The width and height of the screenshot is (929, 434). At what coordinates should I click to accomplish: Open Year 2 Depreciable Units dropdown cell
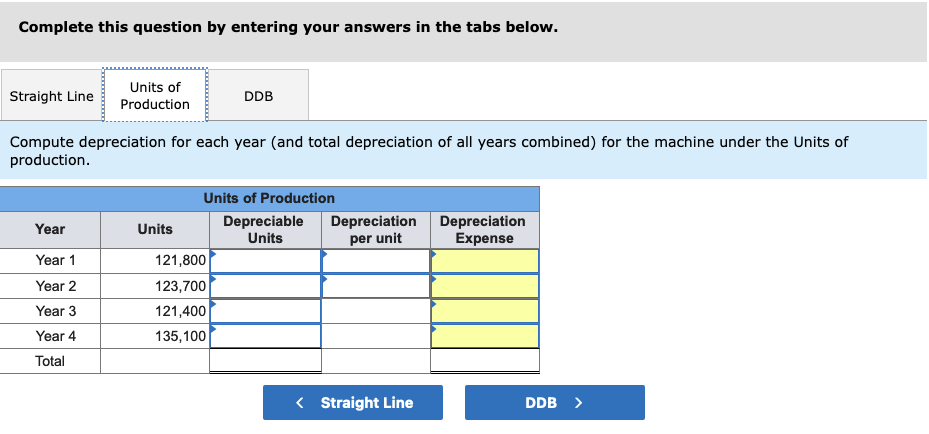click(265, 286)
